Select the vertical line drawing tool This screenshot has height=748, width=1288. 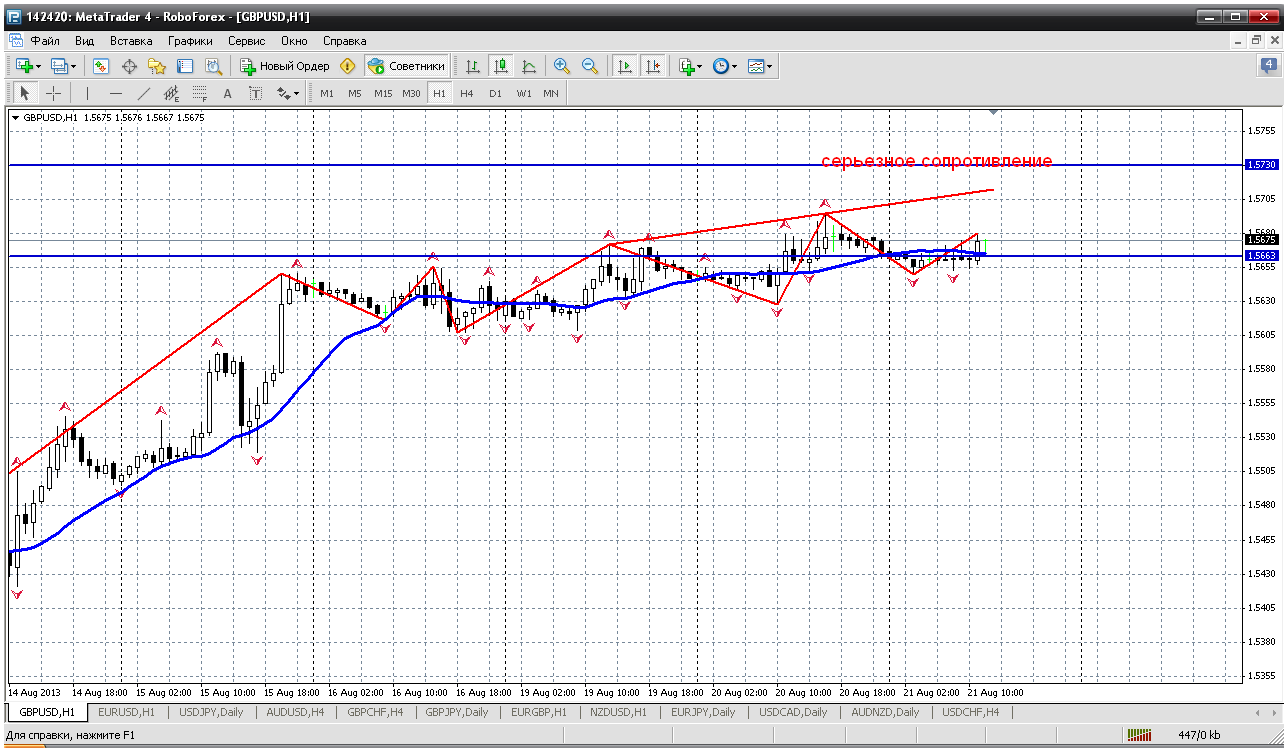pos(87,93)
